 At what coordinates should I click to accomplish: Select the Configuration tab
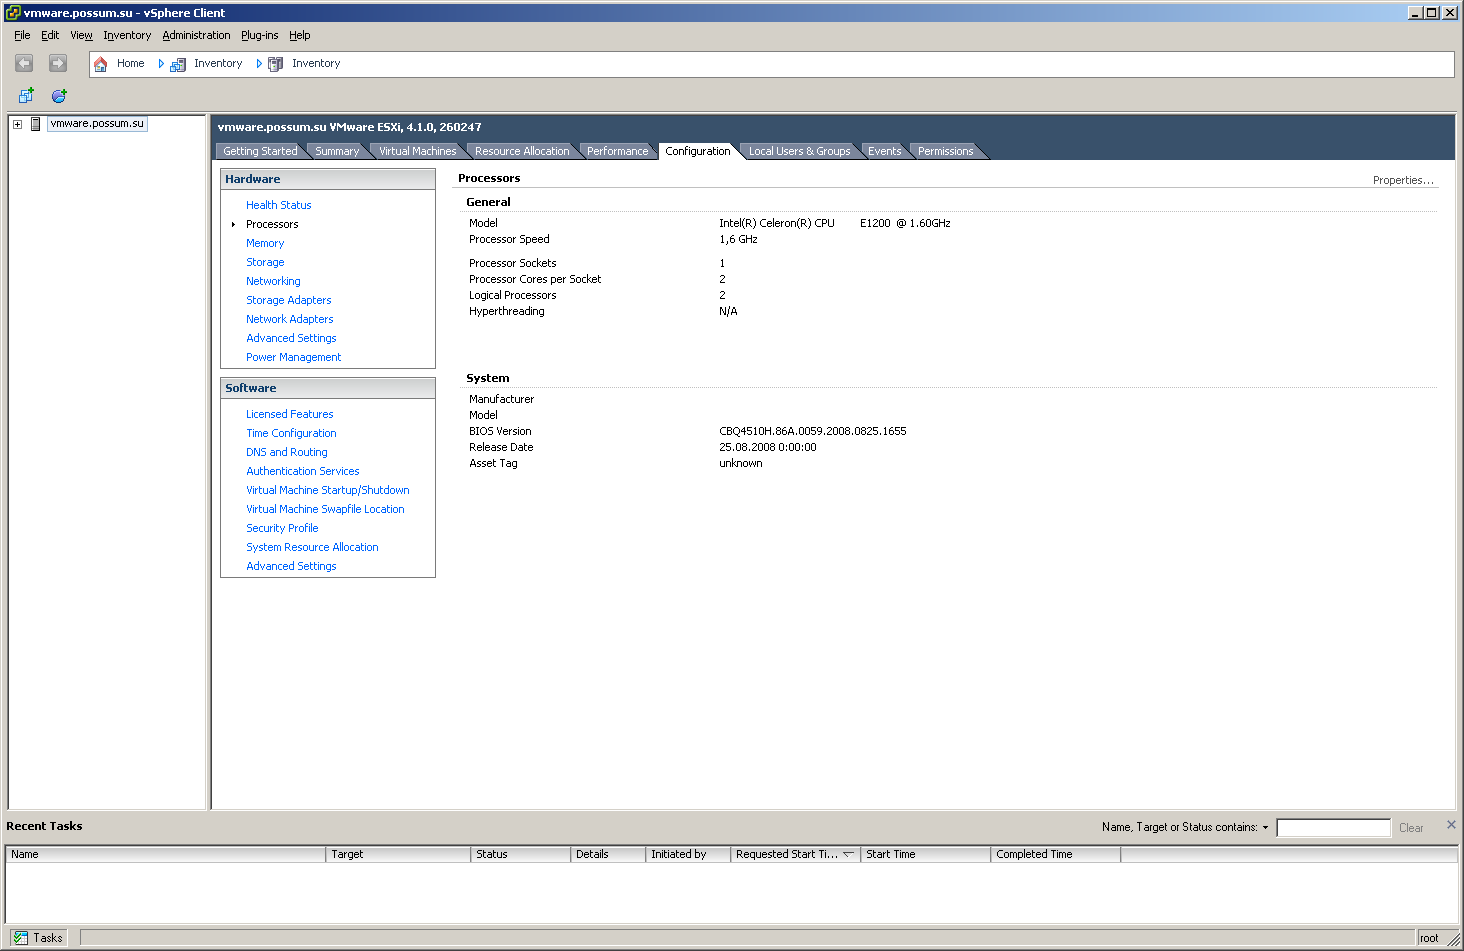tap(698, 151)
